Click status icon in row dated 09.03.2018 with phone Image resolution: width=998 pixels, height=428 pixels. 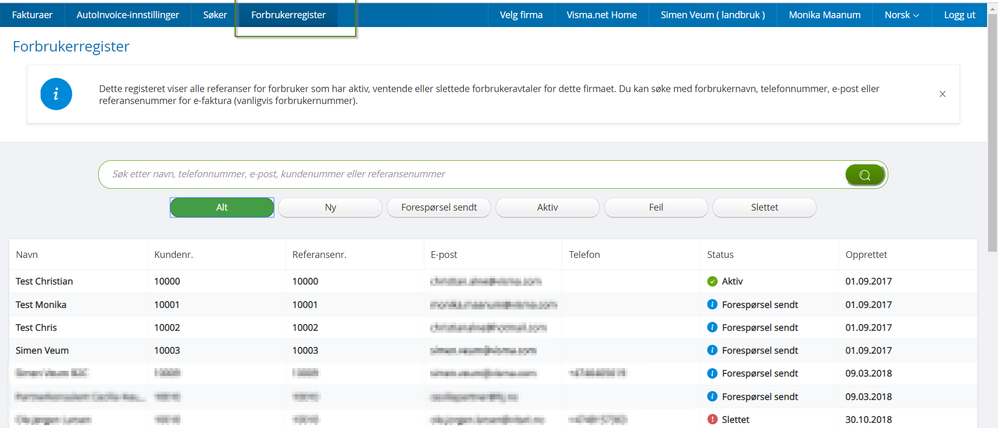tap(712, 373)
